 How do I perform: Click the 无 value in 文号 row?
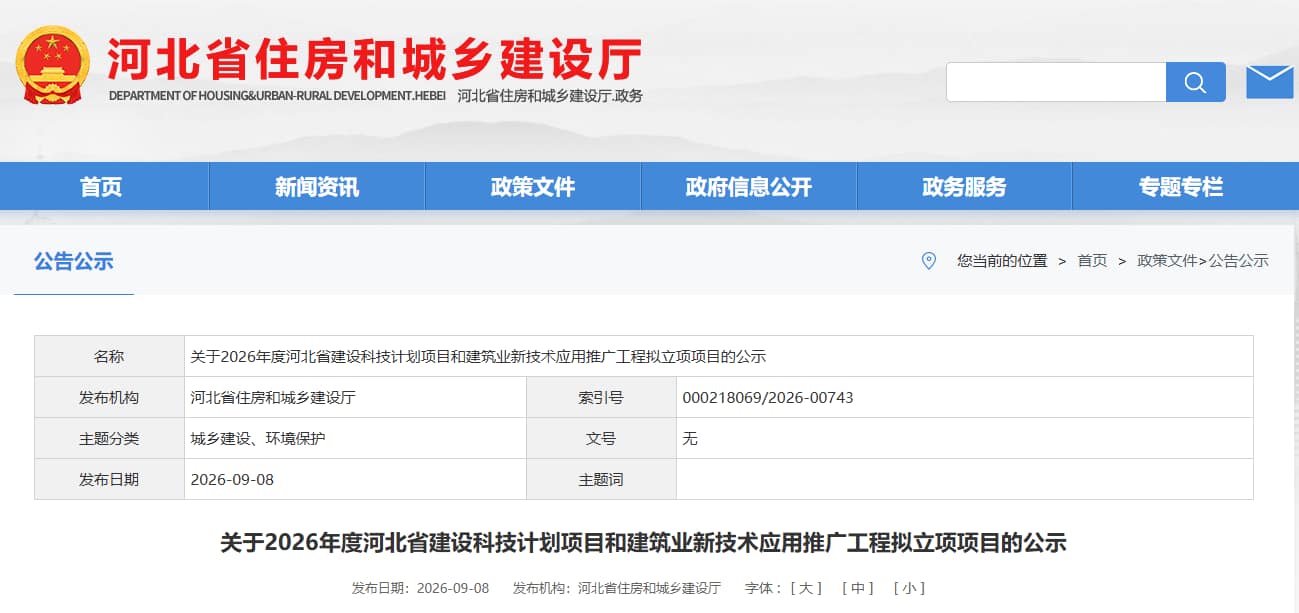(690, 439)
